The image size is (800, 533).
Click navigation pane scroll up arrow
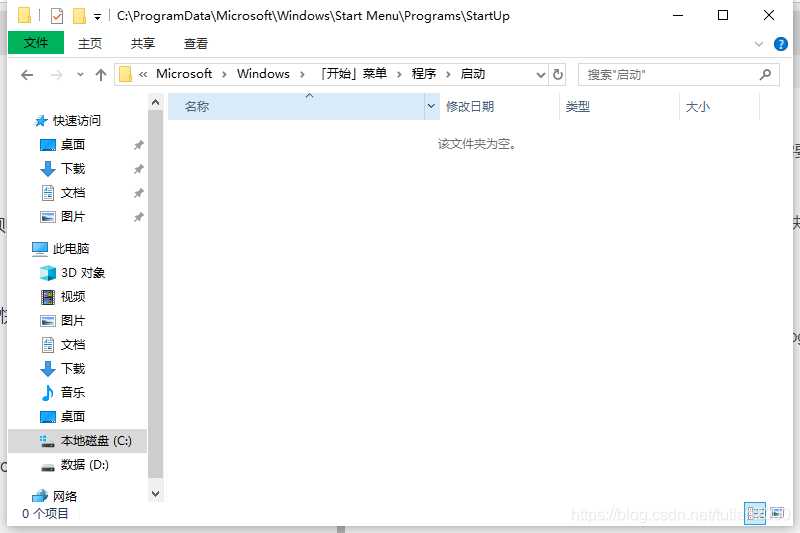pos(156,102)
